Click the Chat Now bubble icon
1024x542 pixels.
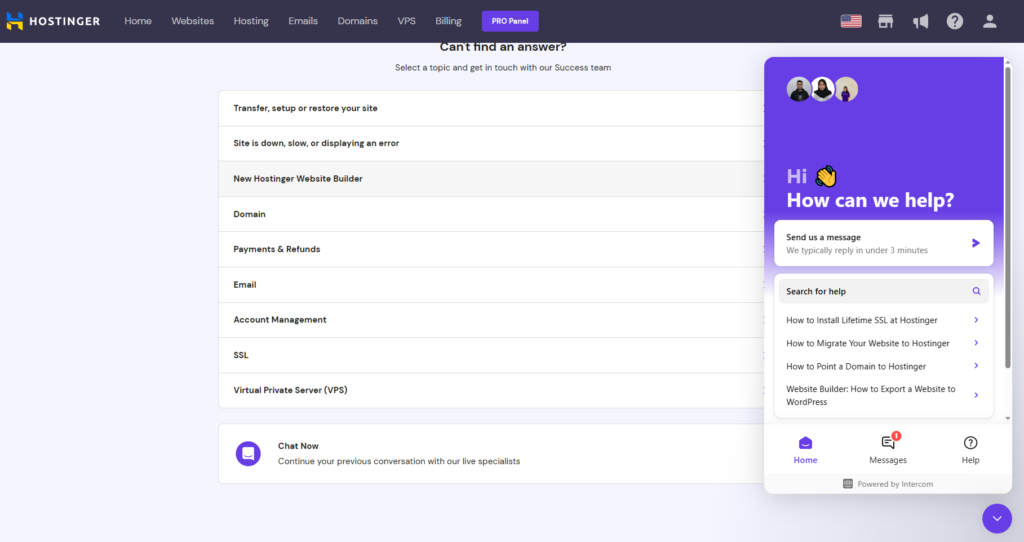point(248,453)
